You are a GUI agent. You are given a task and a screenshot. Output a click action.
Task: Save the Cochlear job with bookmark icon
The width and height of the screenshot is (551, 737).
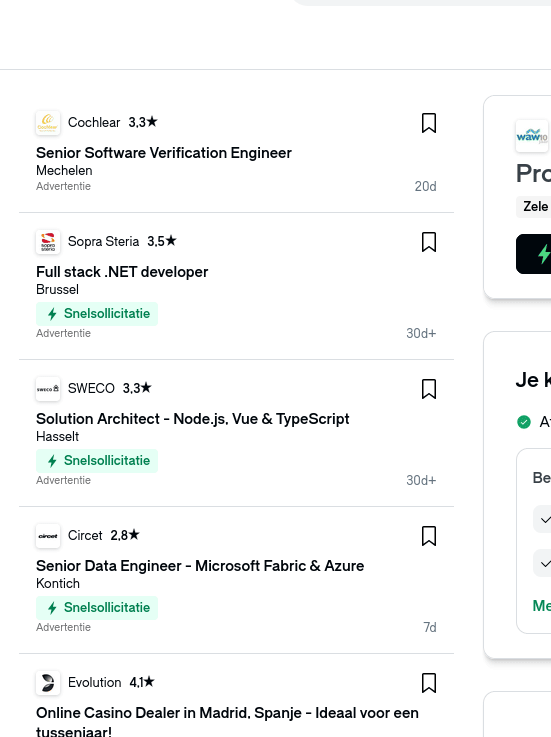click(429, 123)
